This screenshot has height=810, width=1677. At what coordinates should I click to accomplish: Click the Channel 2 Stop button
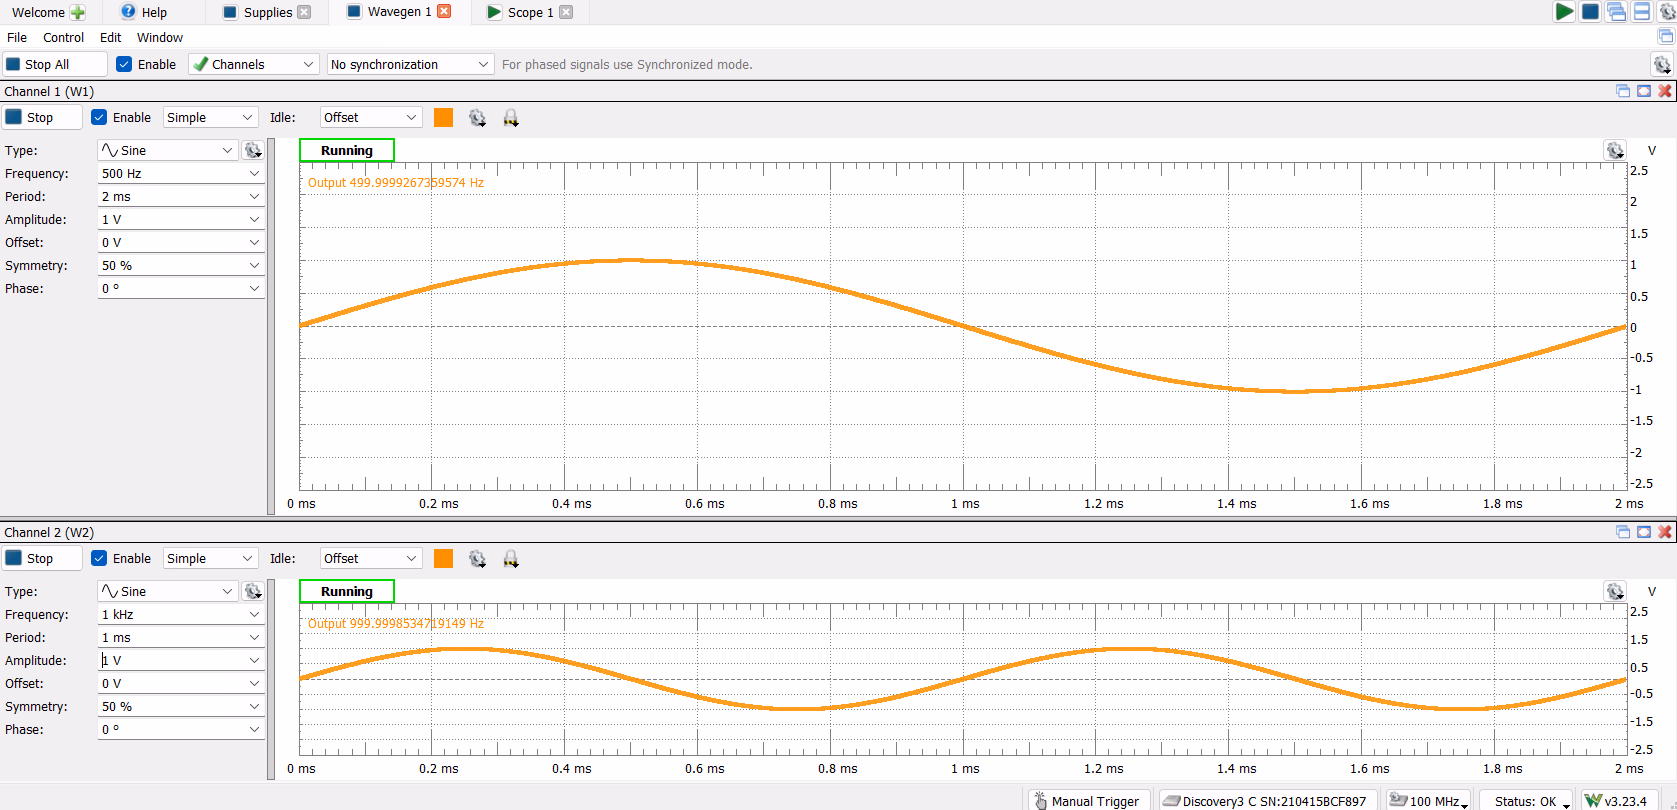click(x=42, y=558)
